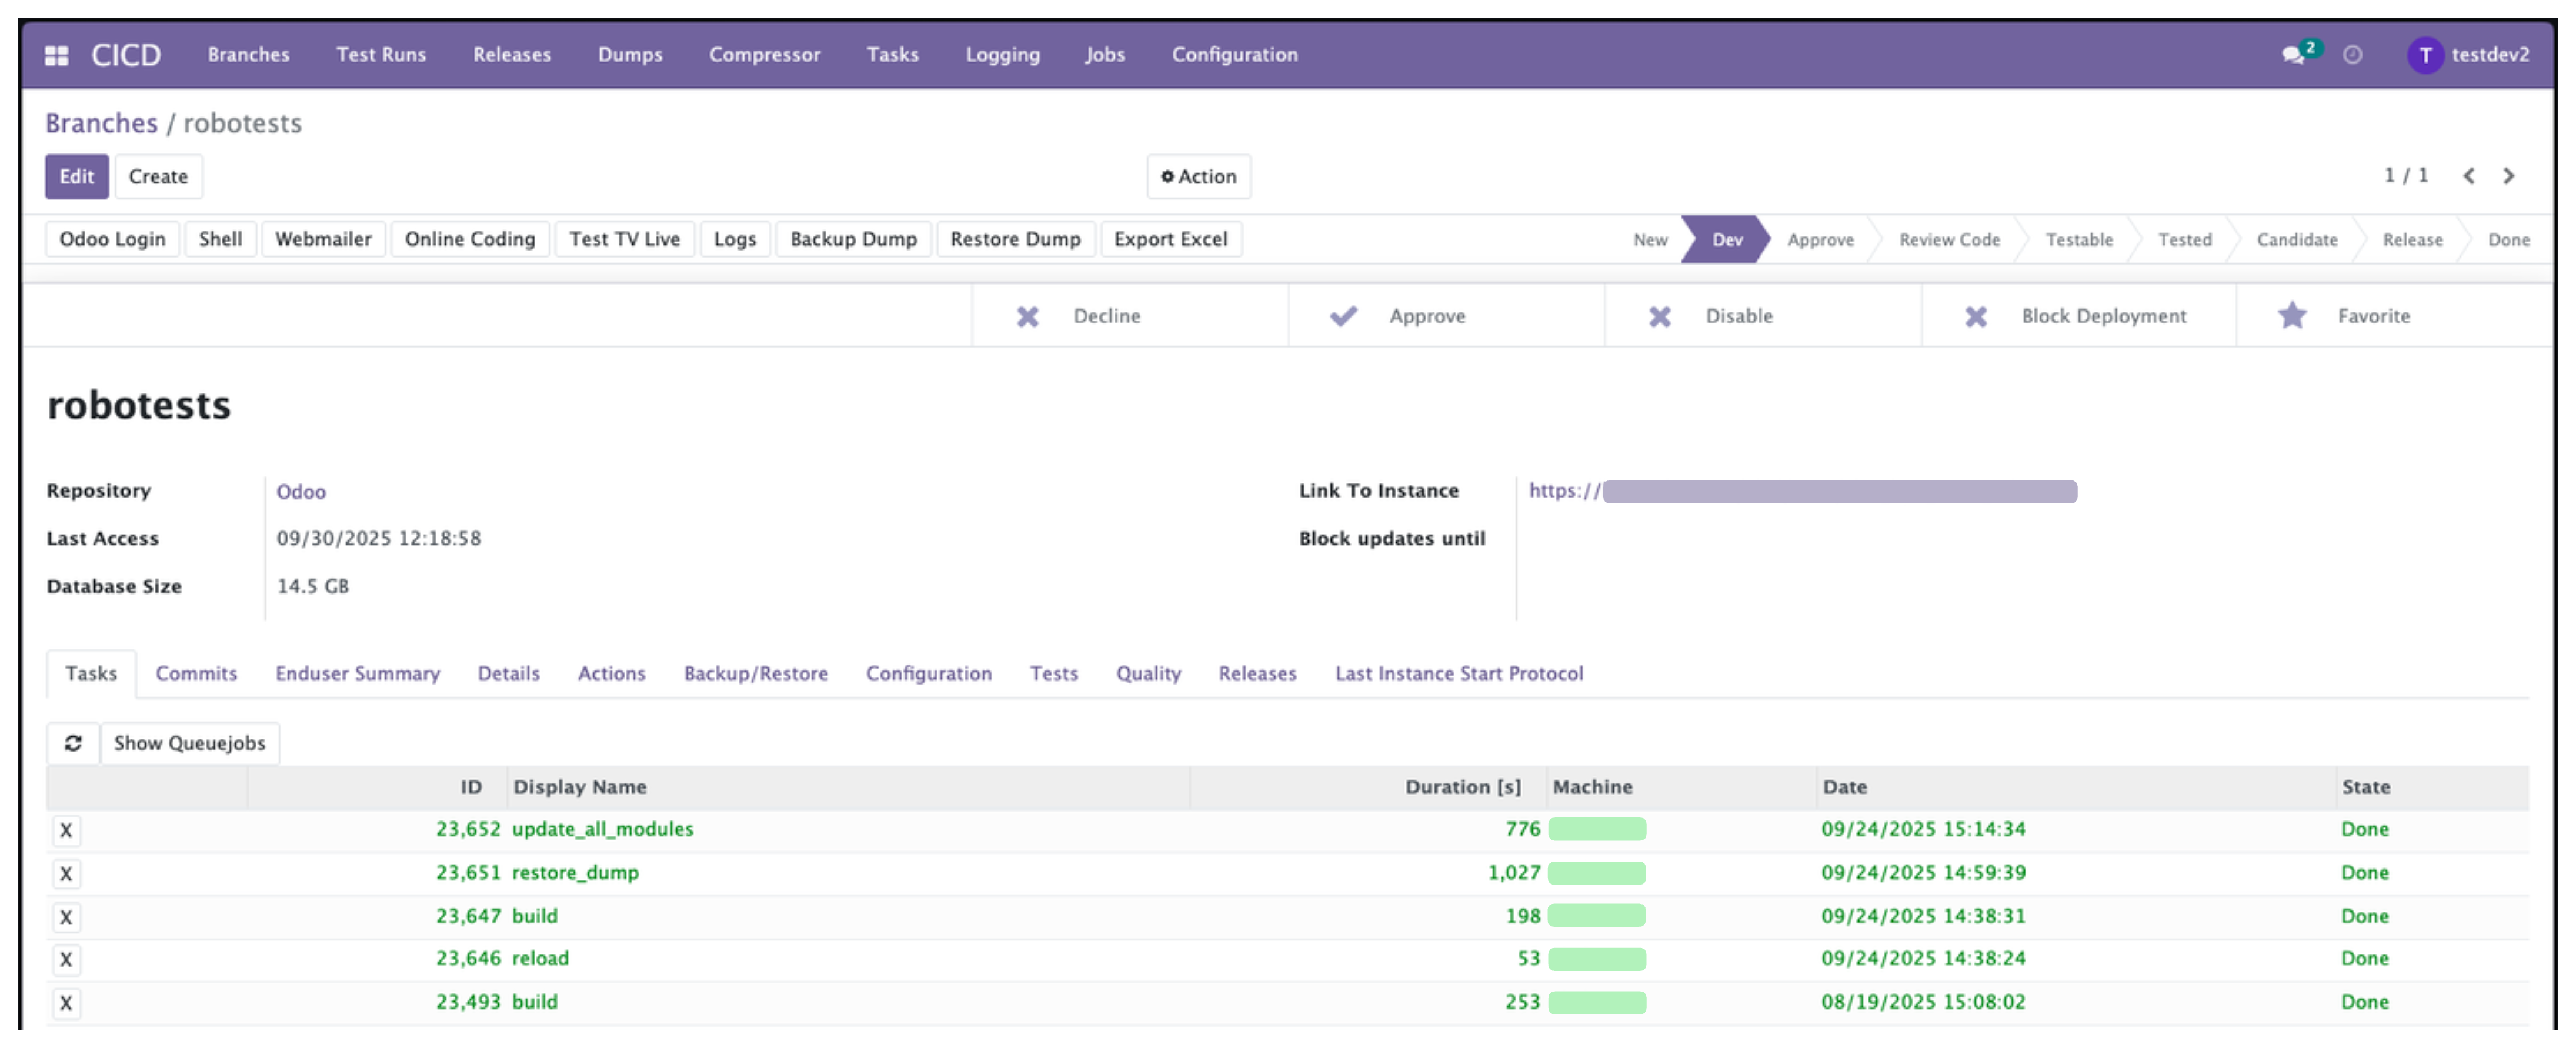Viewport: 2576px width, 1048px height.
Task: Switch to the Quality tab
Action: click(x=1148, y=674)
